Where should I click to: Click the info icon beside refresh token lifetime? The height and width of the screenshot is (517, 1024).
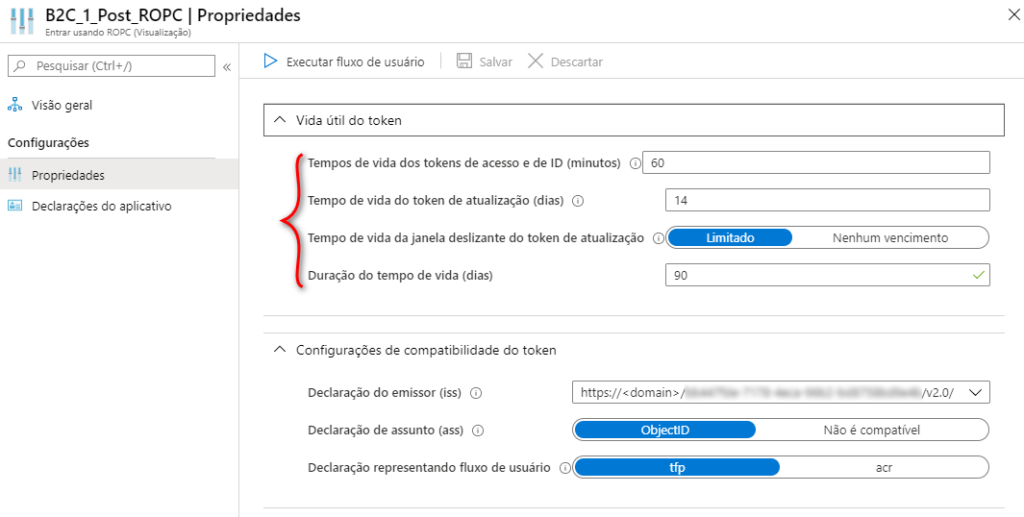[x=578, y=200]
